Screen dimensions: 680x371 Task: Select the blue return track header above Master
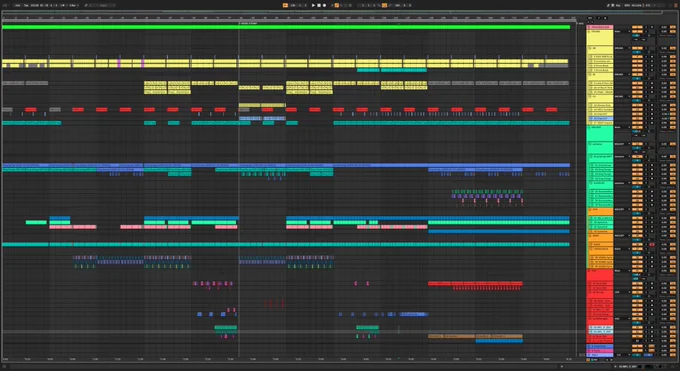pos(600,346)
